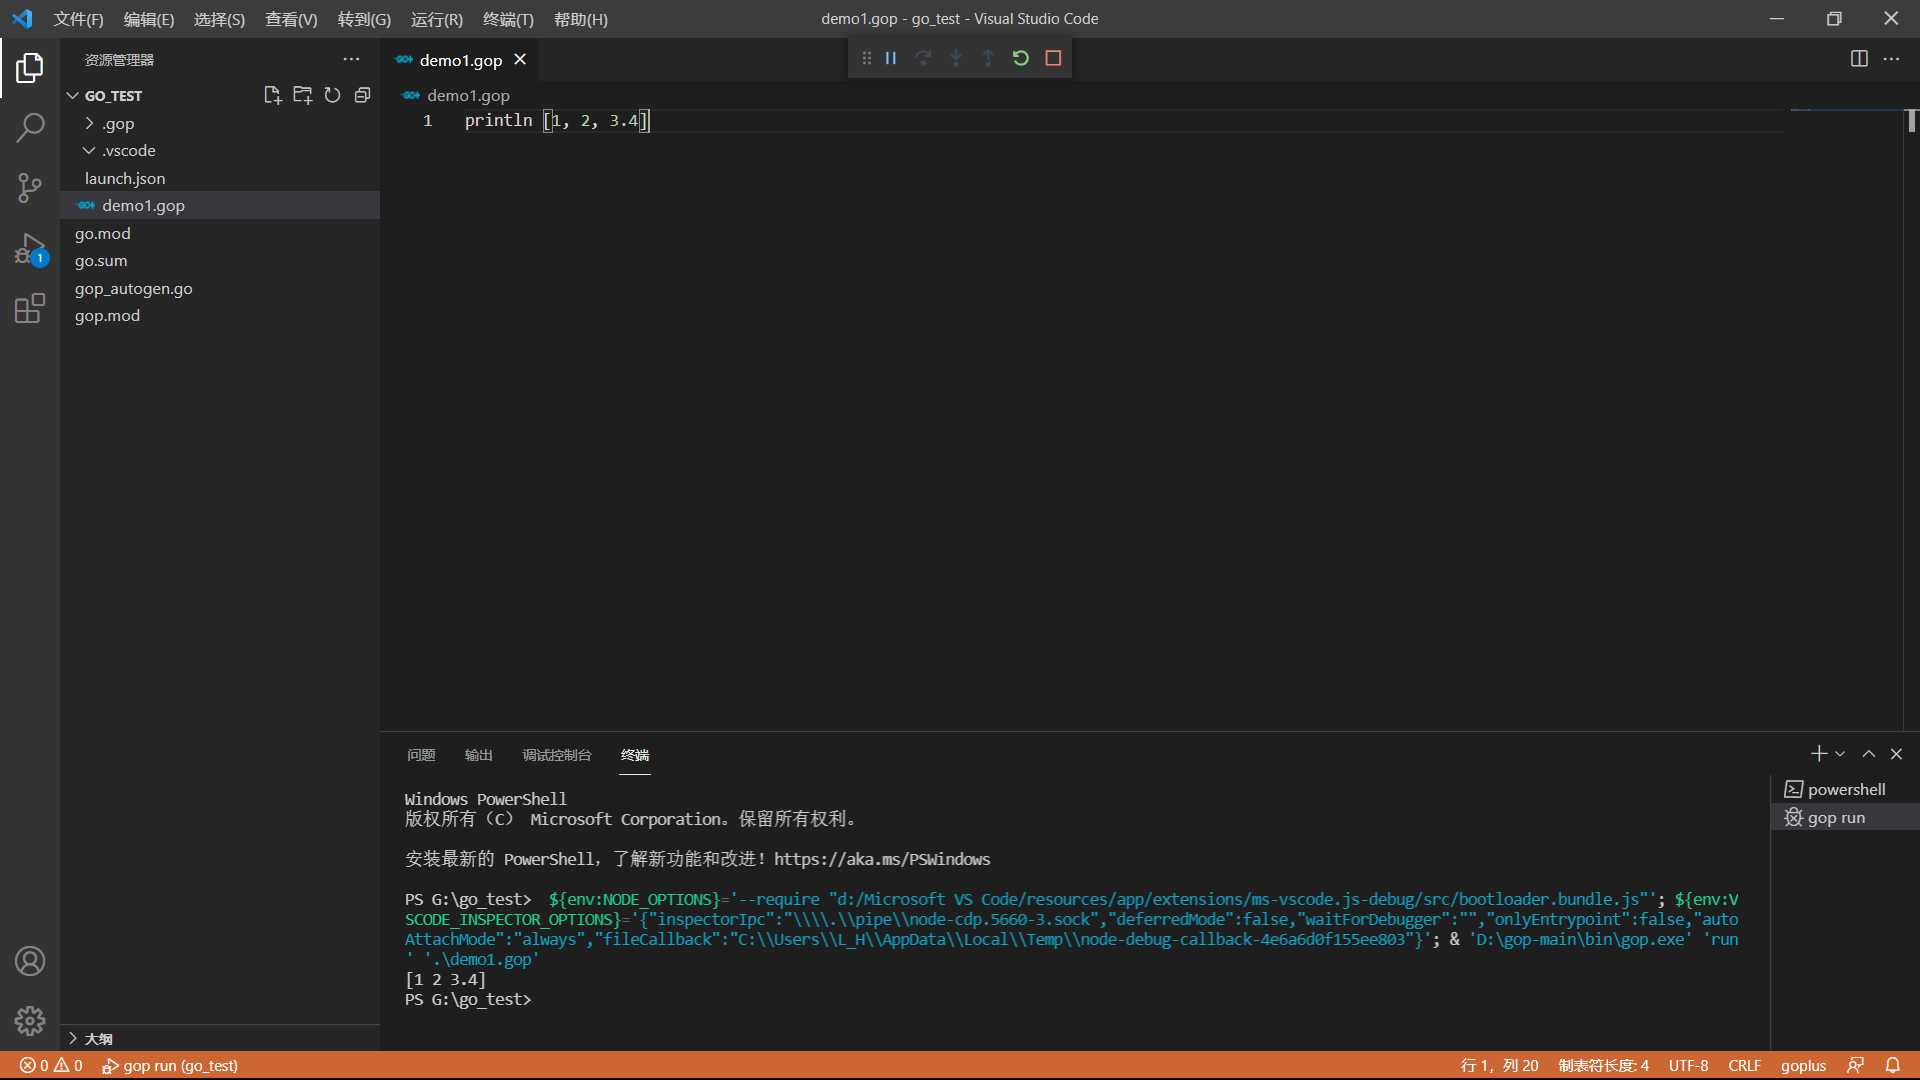Open go.sum from the explorer
Screen dimensions: 1920x1080
tap(220, 260)
